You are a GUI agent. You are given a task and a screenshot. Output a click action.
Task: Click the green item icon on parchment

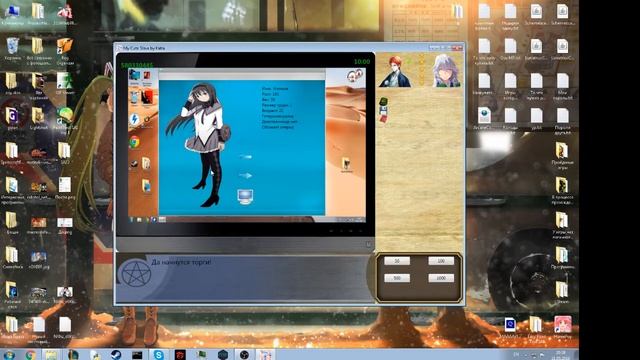click(383, 101)
